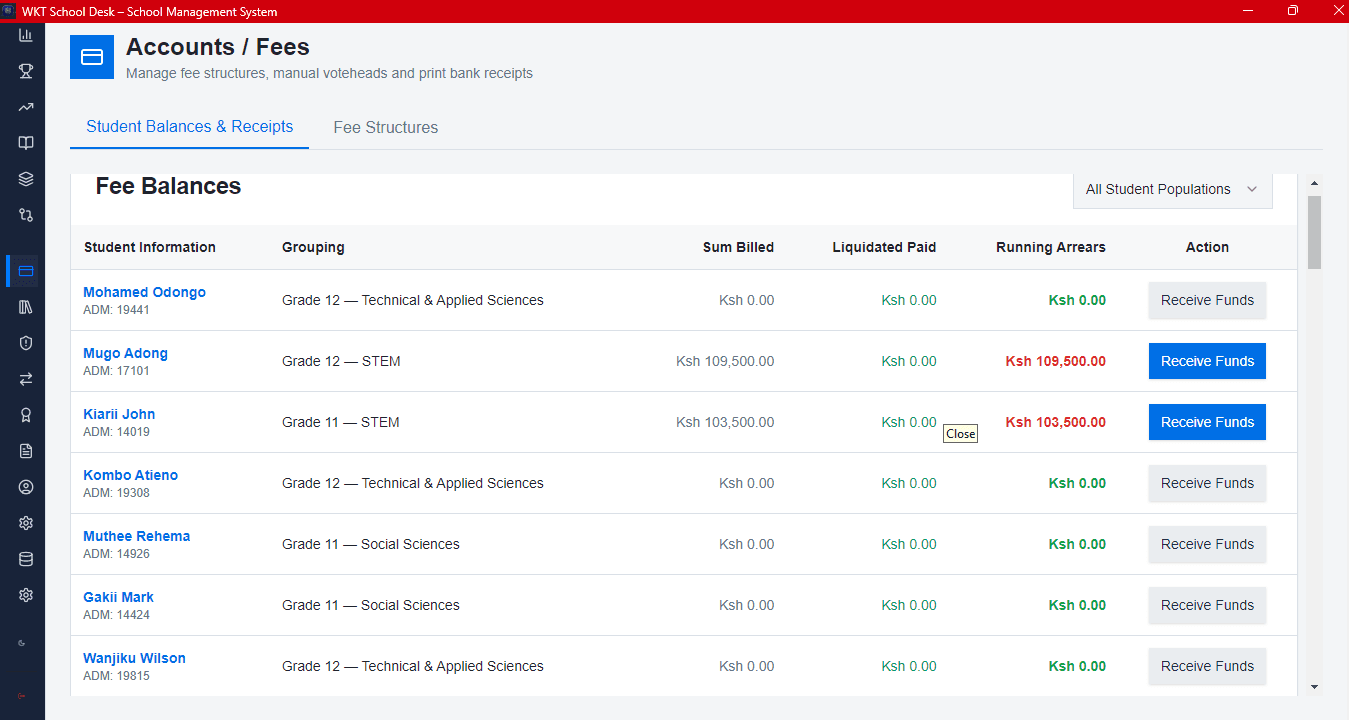Open the branching workflow sidebar icon
The width and height of the screenshot is (1349, 720).
[25, 215]
